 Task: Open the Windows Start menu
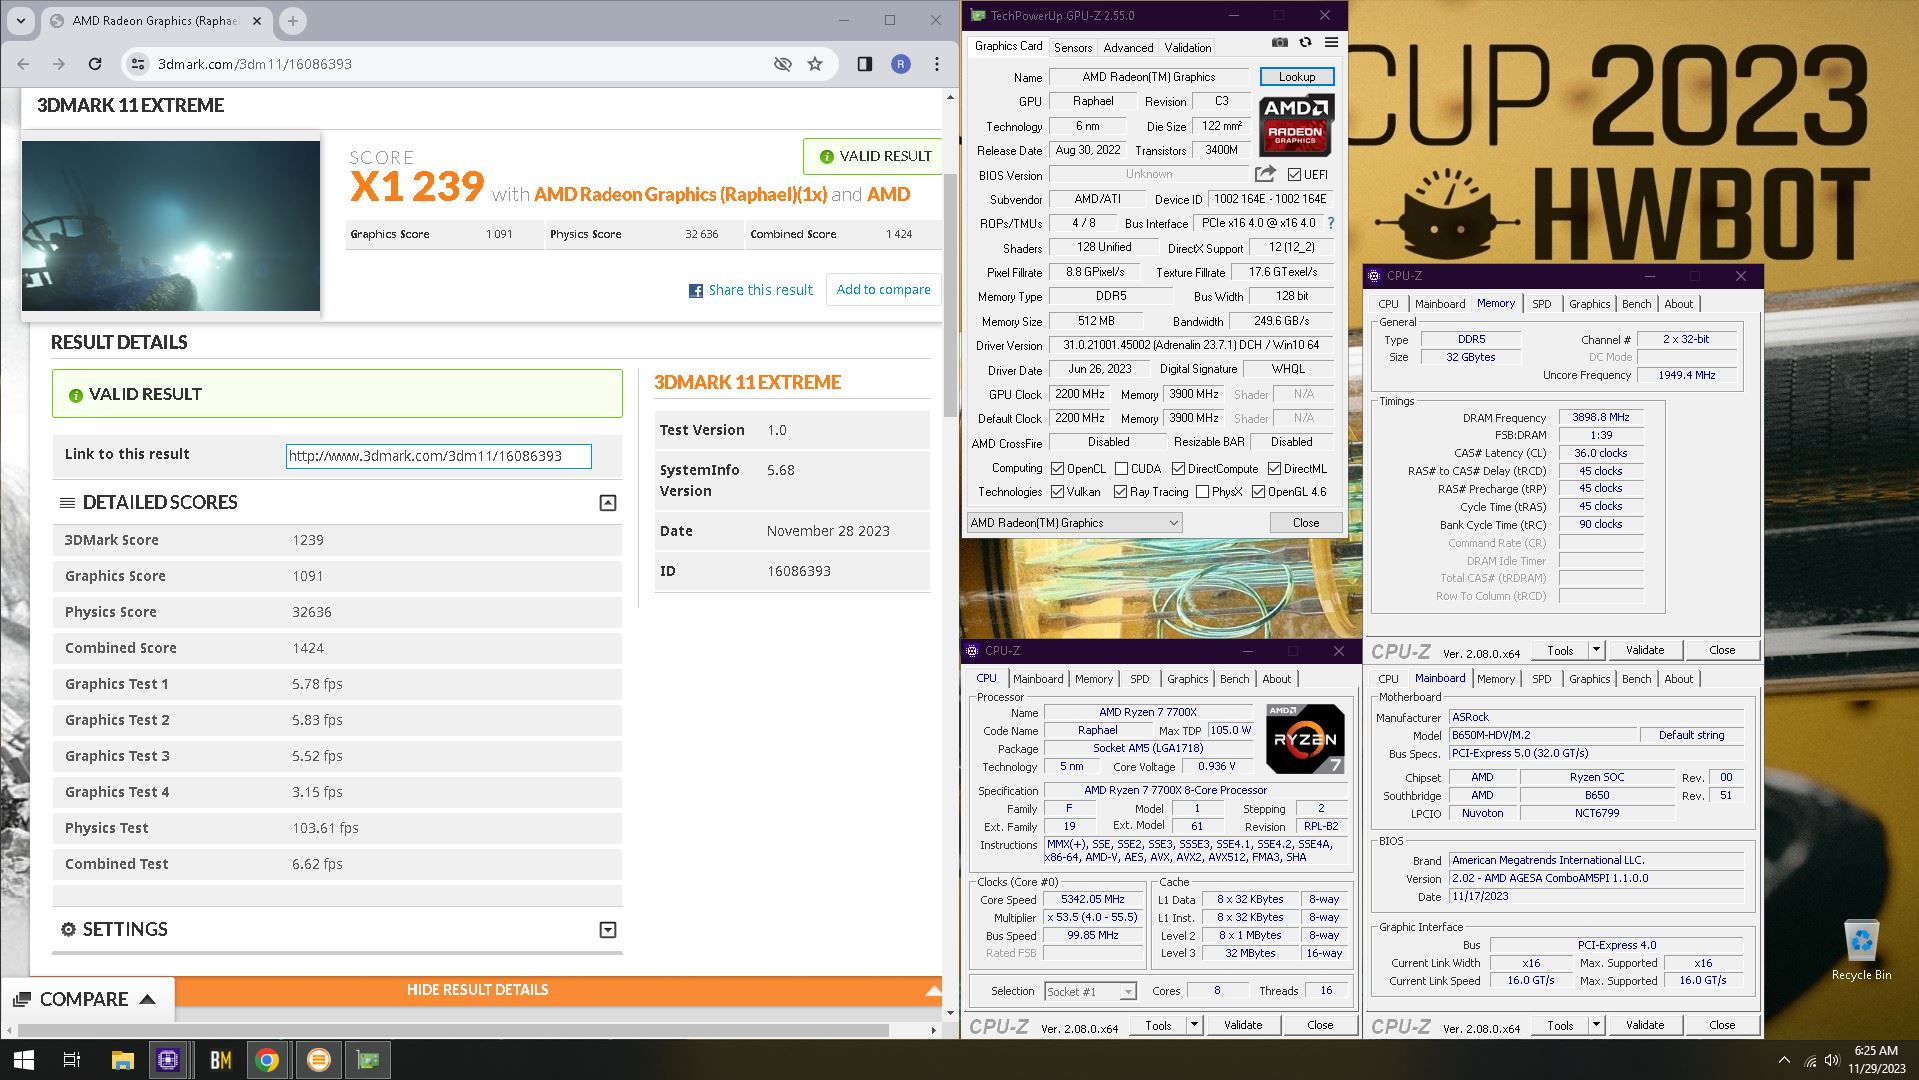coord(24,1060)
